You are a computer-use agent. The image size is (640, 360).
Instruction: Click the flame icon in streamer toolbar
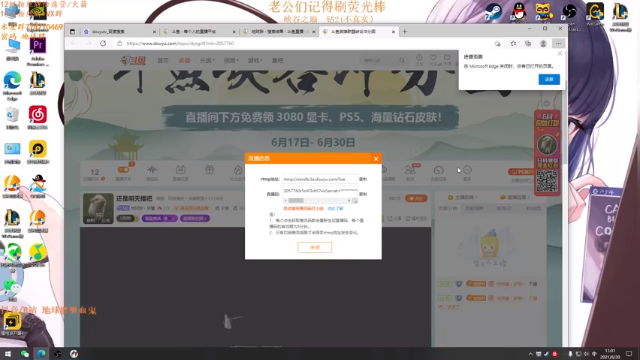238,170
